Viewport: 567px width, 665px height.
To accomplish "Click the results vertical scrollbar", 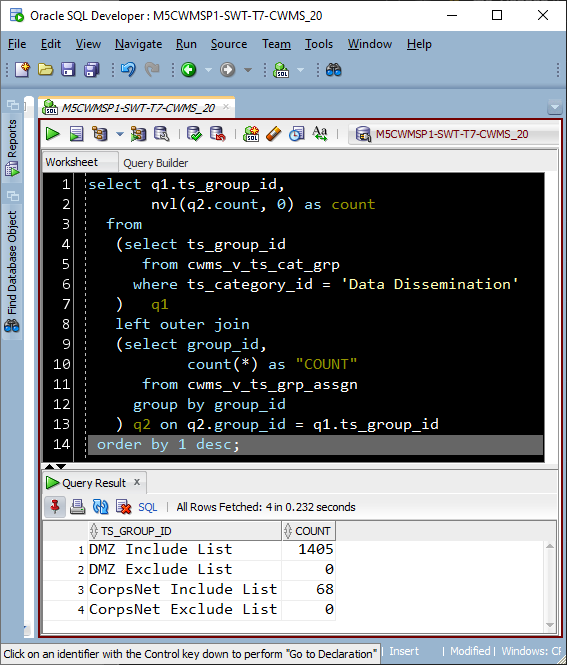I will (550, 585).
